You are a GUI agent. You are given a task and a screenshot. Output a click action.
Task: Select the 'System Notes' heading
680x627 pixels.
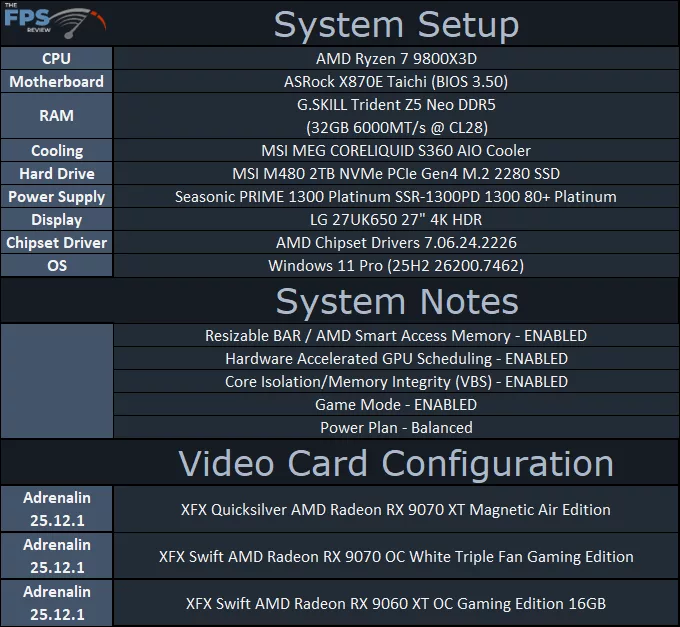tap(397, 301)
